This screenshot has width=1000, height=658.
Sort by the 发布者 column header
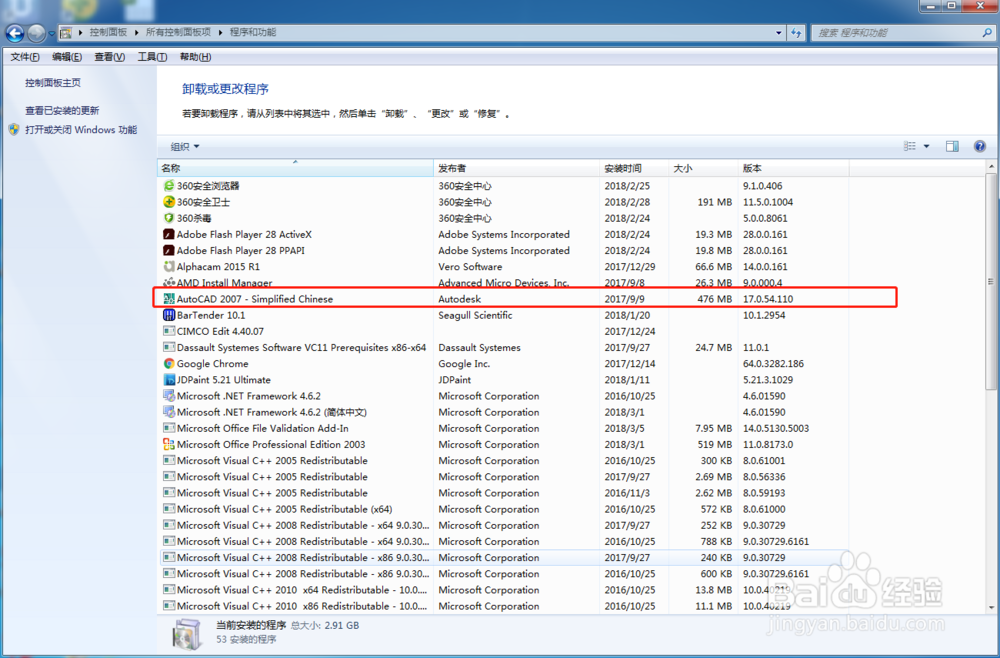517,168
